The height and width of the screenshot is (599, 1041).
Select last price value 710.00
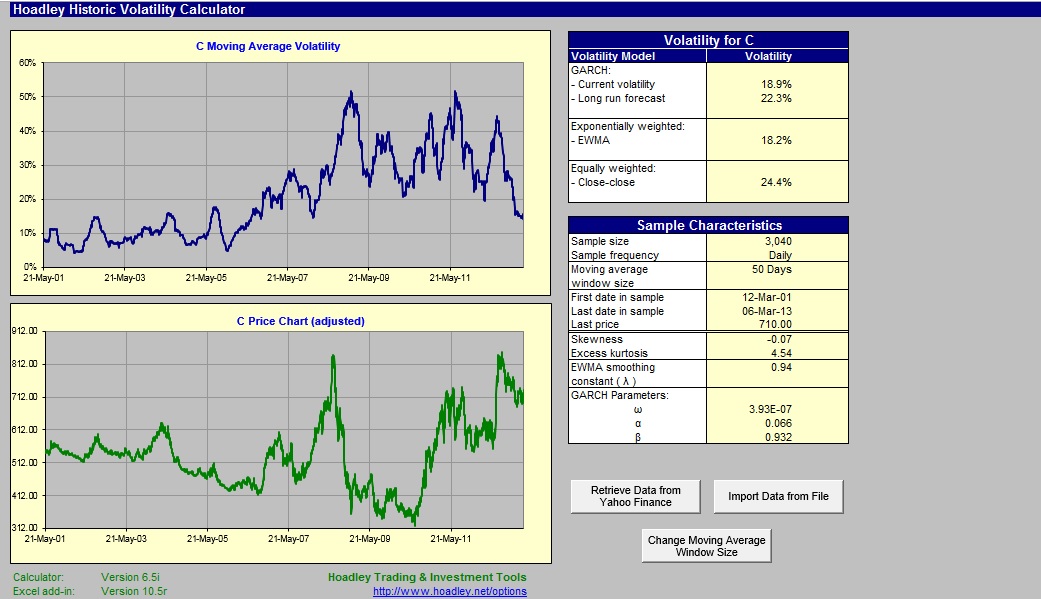click(x=775, y=324)
